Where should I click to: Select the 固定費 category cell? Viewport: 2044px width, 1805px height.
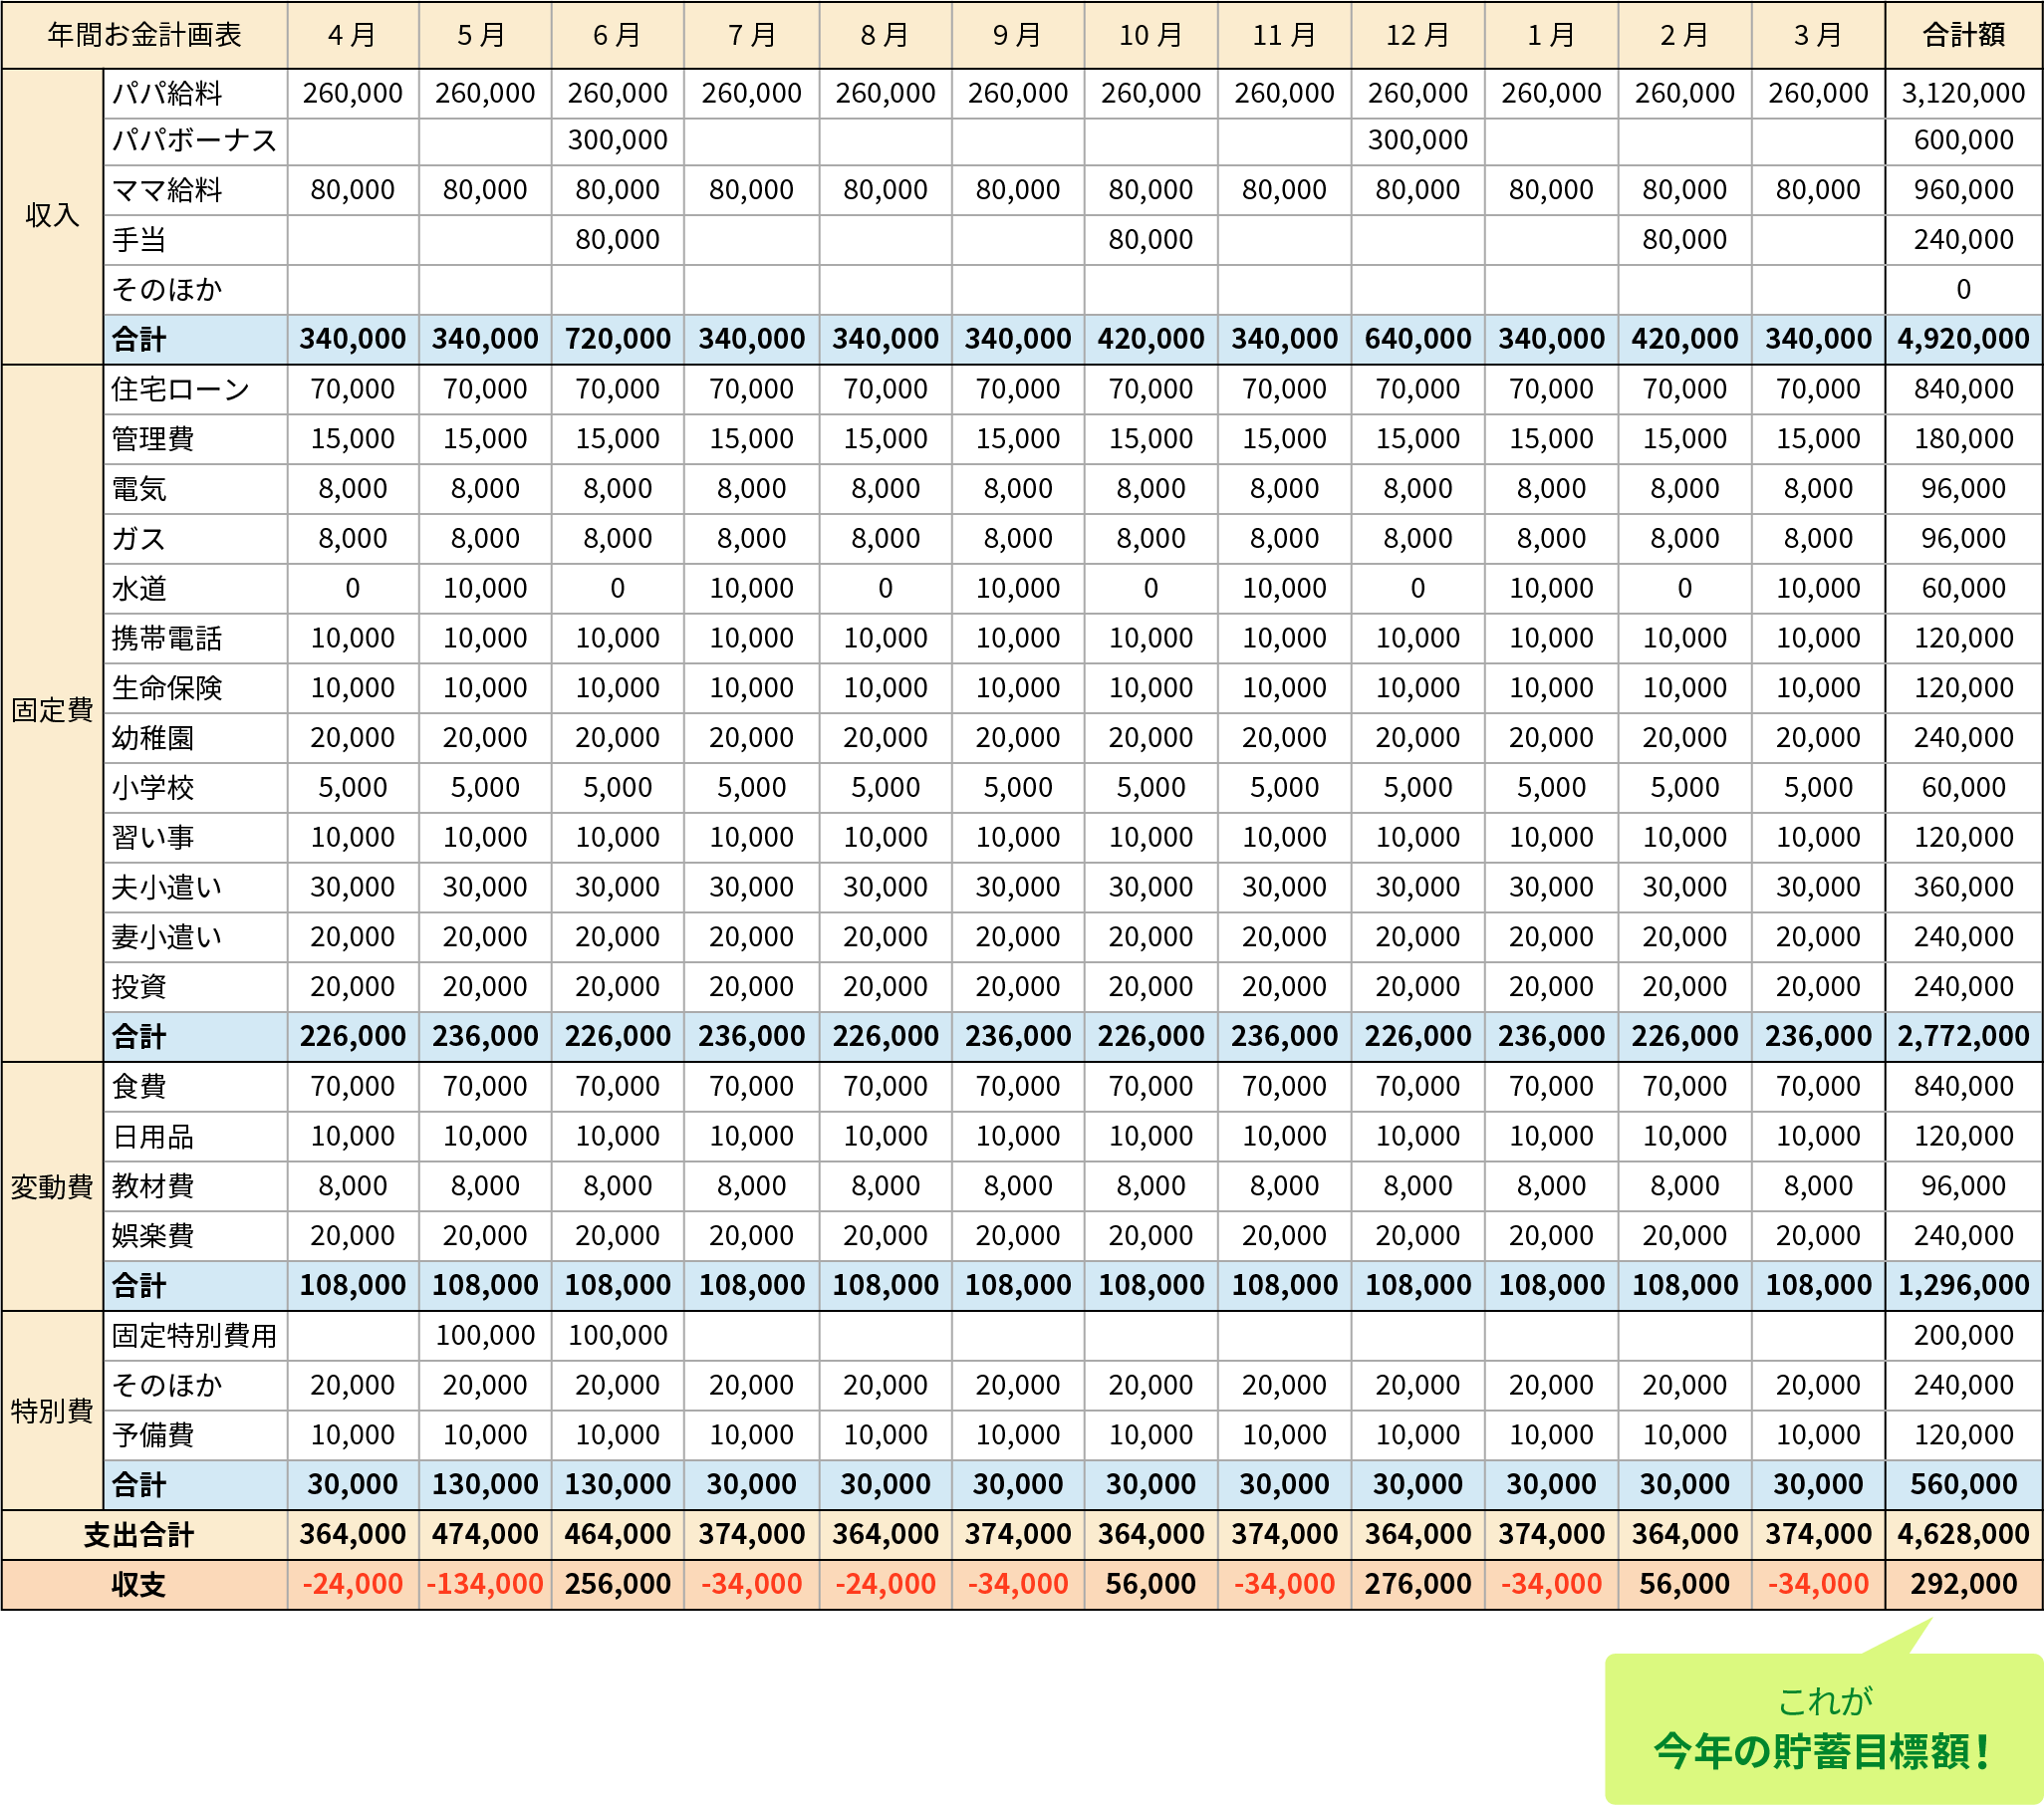coord(52,711)
